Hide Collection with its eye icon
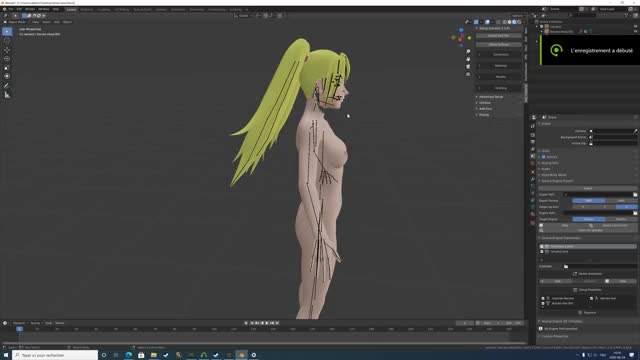The image size is (640, 360). pos(636,27)
